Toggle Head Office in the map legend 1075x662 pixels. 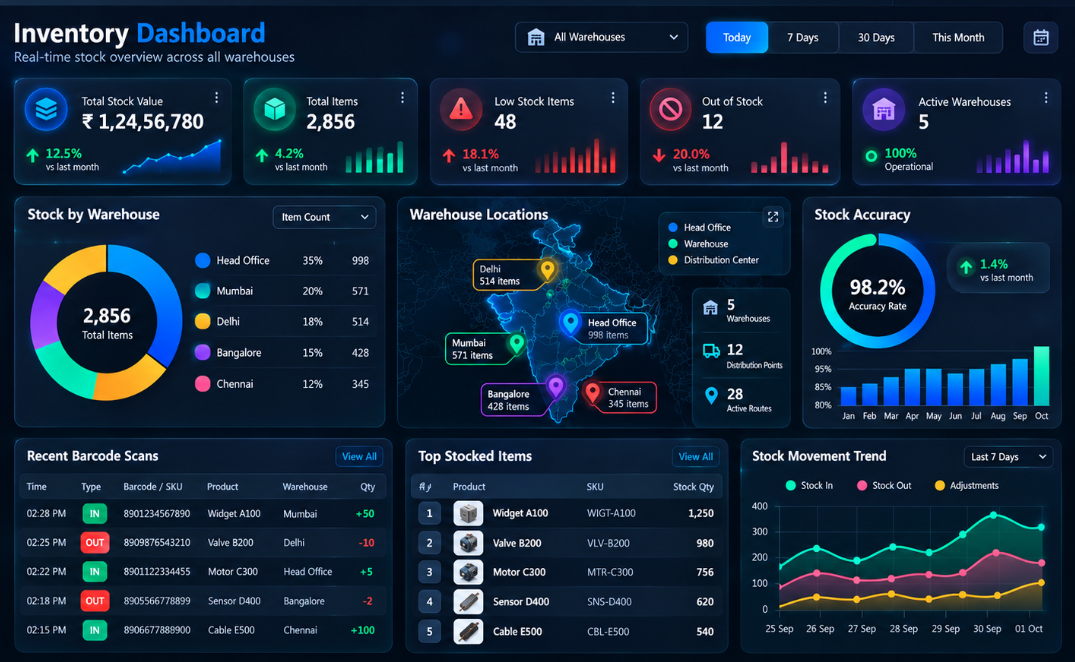click(x=699, y=228)
